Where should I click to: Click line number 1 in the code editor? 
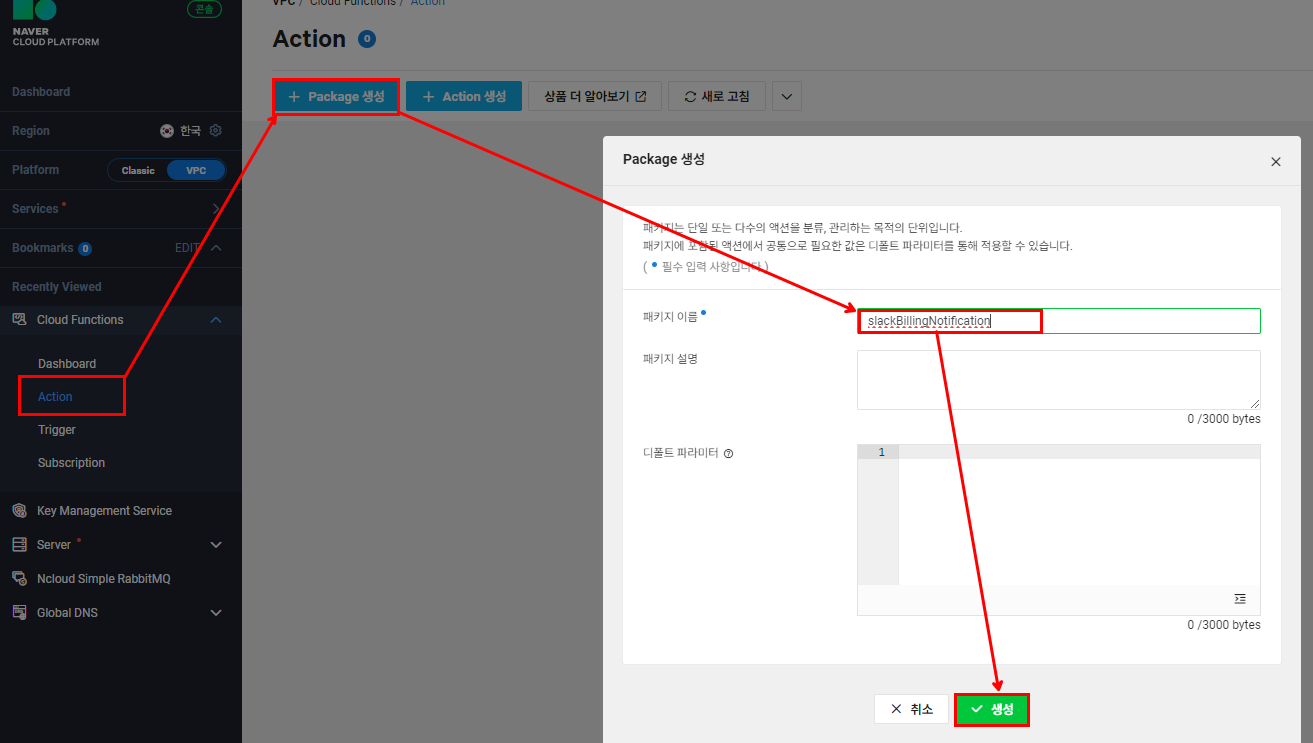(x=881, y=453)
